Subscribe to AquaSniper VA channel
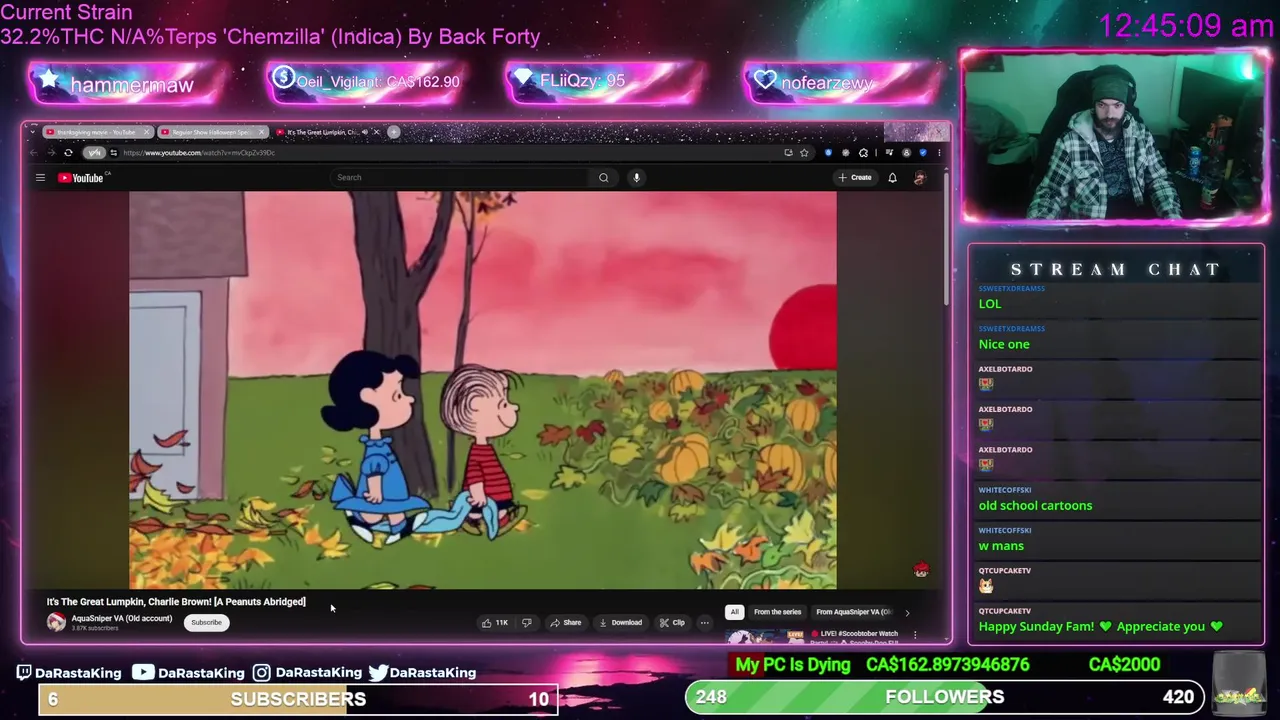 [206, 623]
